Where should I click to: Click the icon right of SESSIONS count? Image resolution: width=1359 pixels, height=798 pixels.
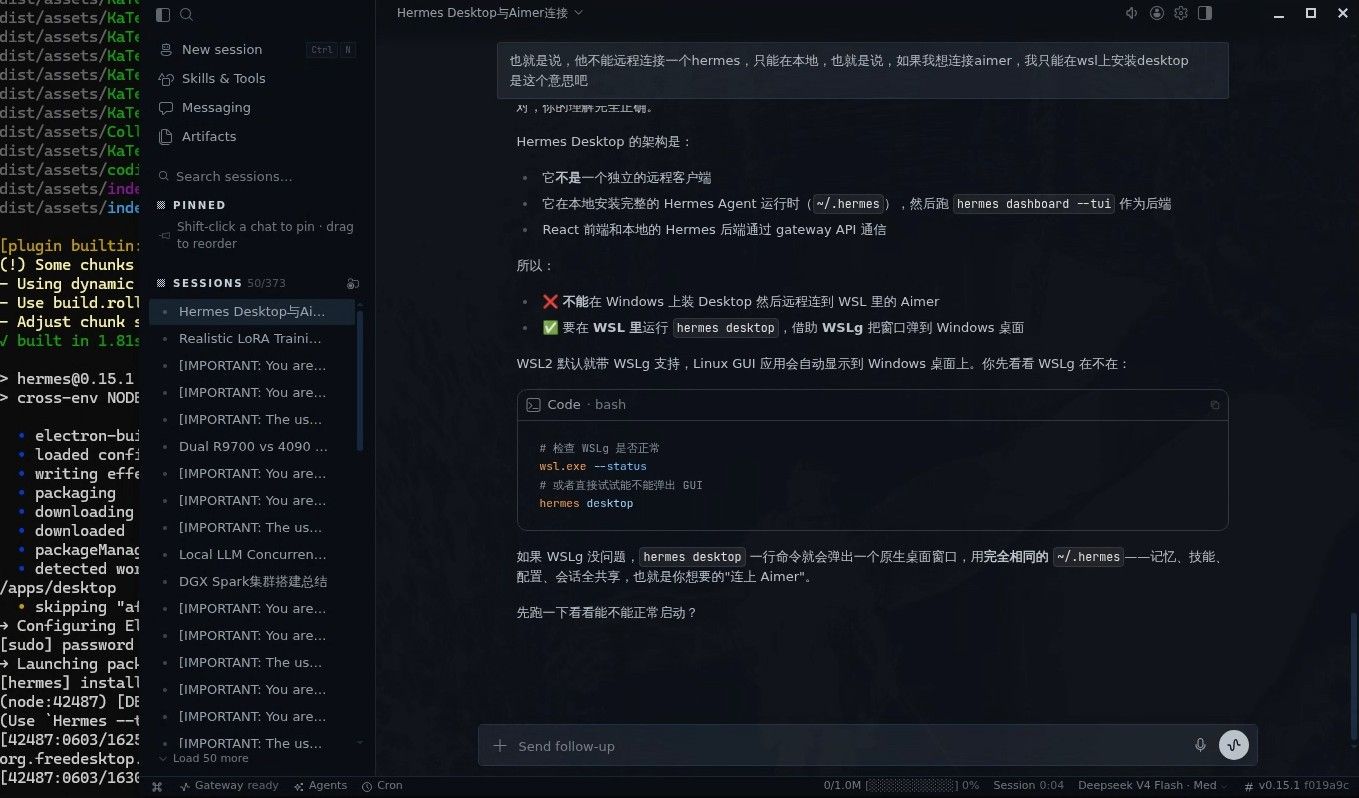[352, 283]
